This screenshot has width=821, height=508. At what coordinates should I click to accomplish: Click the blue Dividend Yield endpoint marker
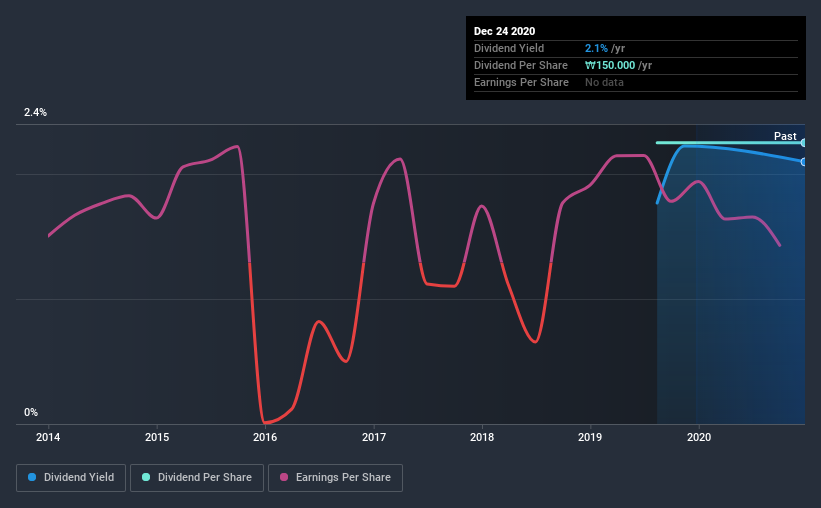[803, 162]
